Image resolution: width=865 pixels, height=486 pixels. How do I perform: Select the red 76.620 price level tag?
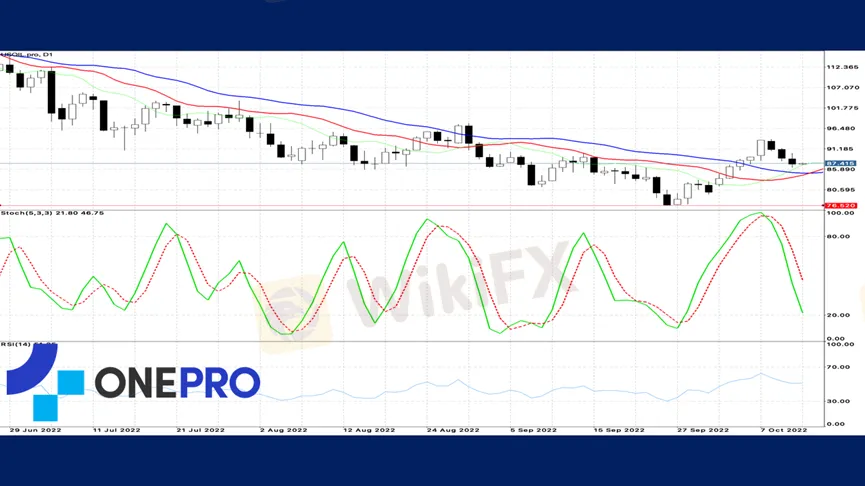click(840, 206)
